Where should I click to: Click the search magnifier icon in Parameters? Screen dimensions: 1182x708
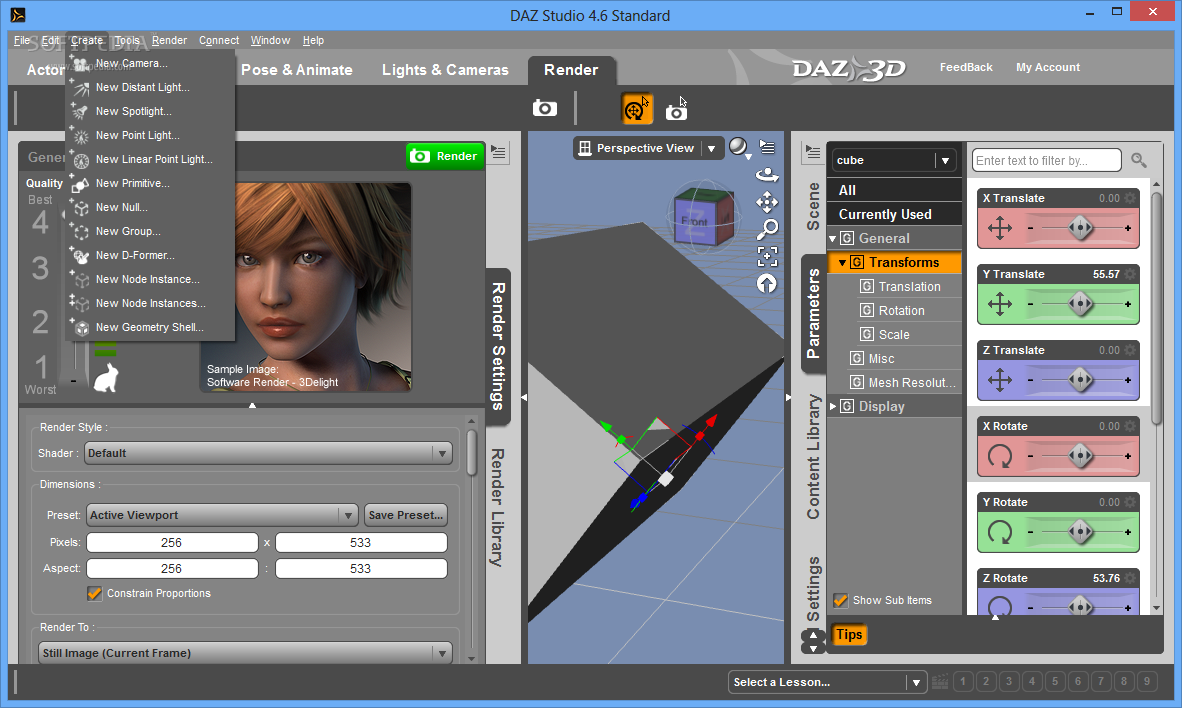point(1138,160)
